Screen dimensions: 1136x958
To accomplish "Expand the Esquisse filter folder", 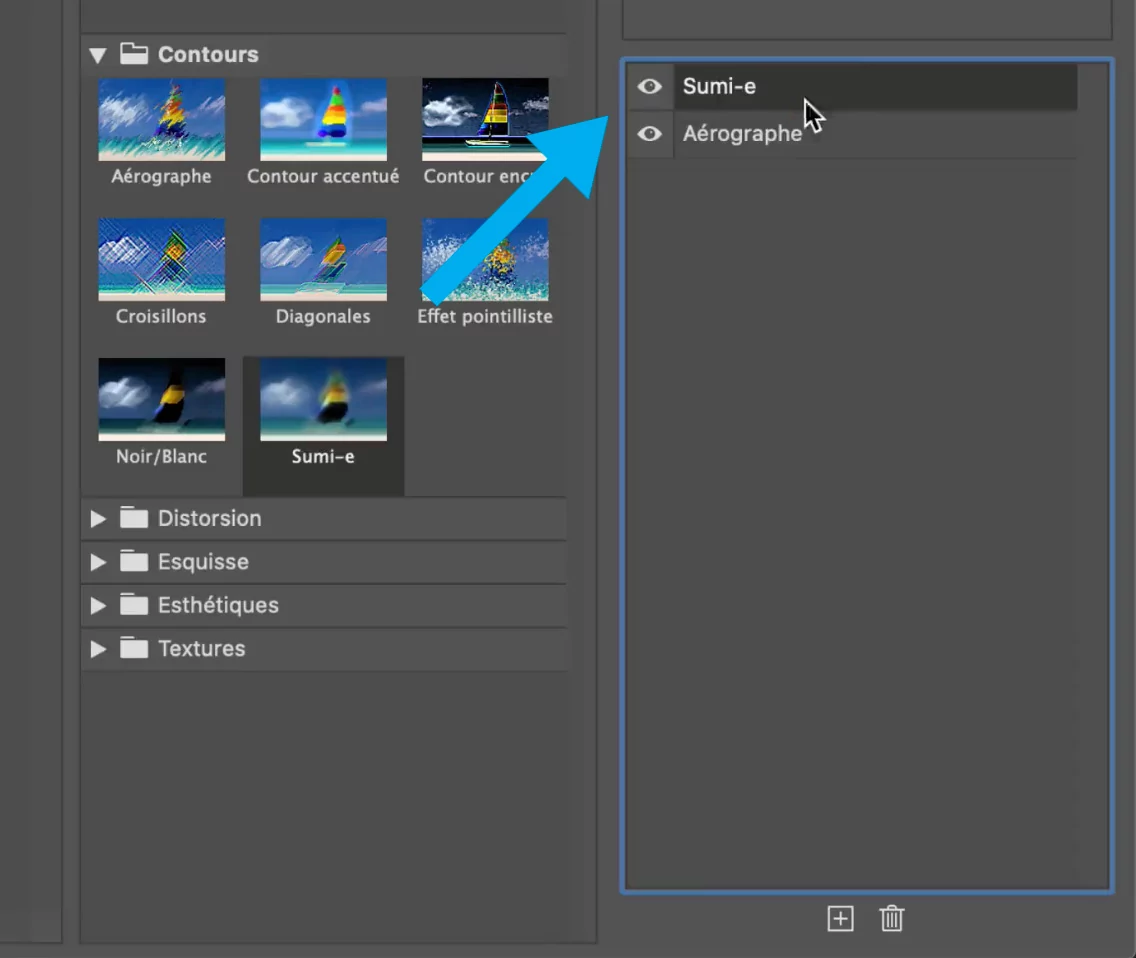I will [98, 562].
